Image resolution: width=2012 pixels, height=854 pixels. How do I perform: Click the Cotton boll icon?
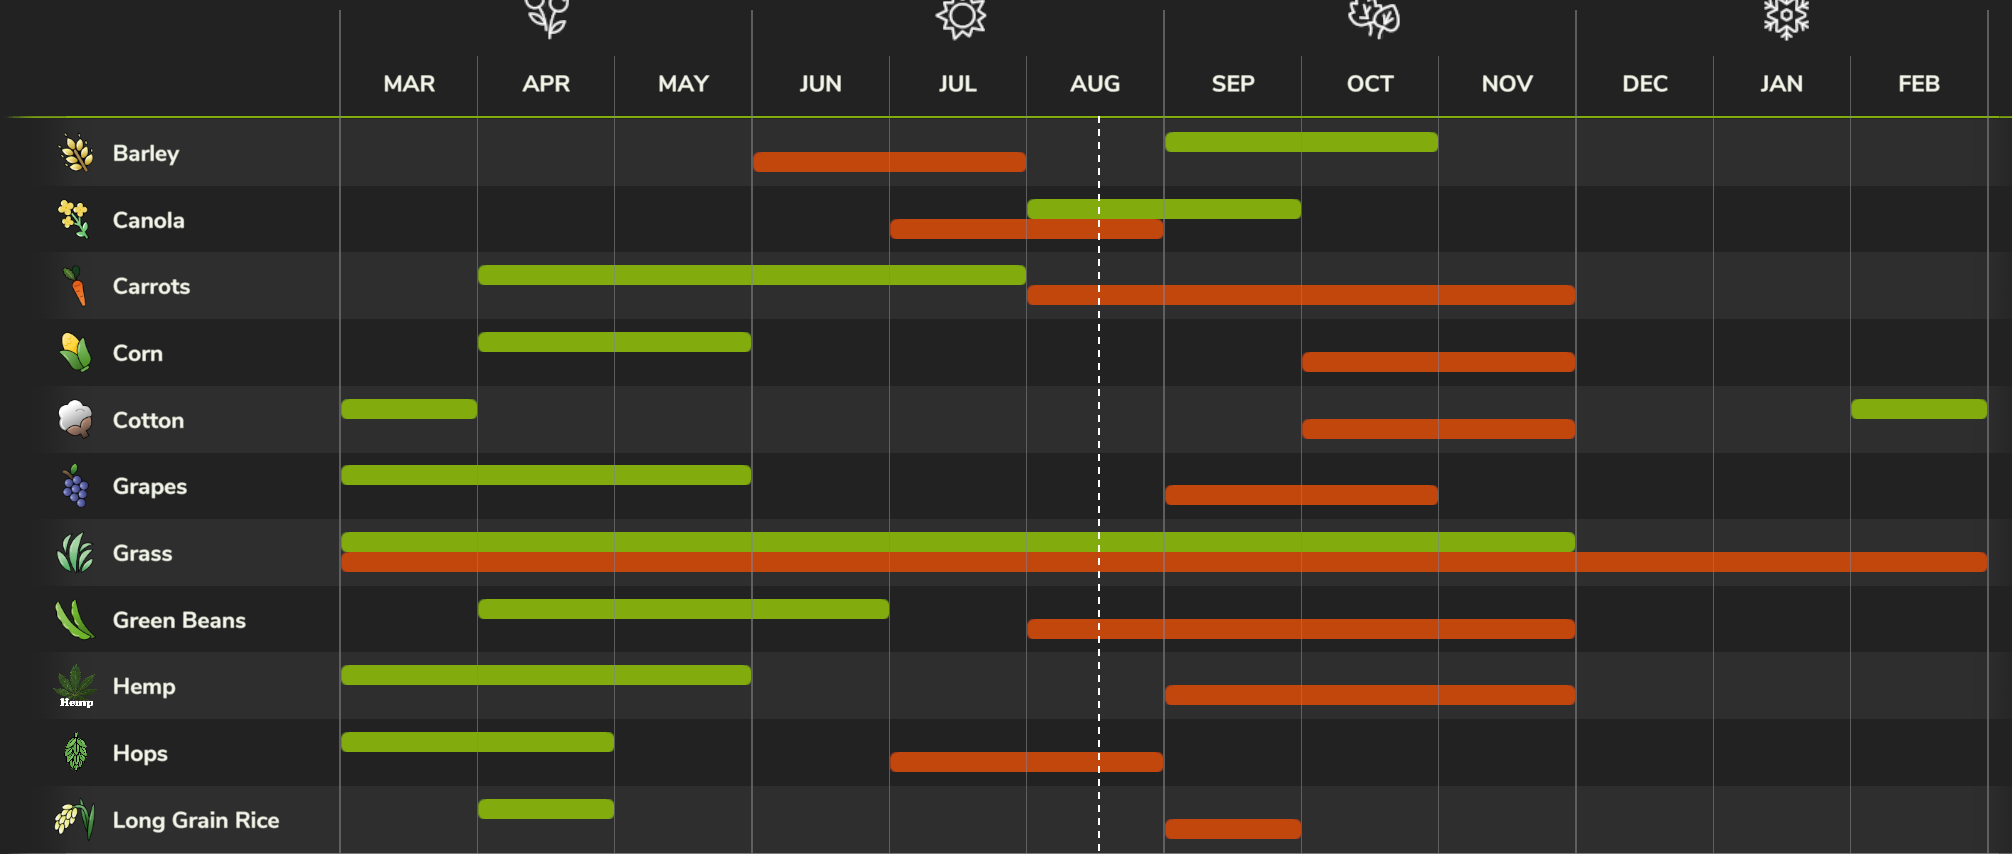coord(76,419)
